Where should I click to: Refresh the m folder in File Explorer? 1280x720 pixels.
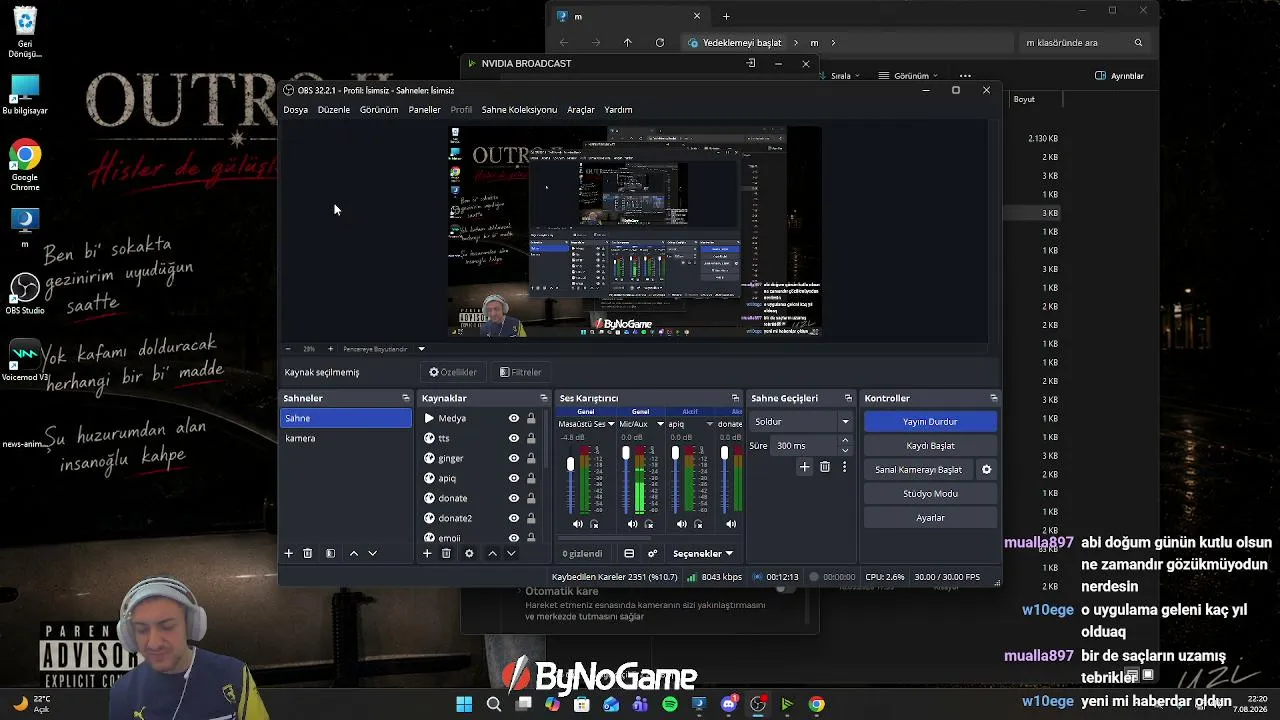(x=660, y=43)
